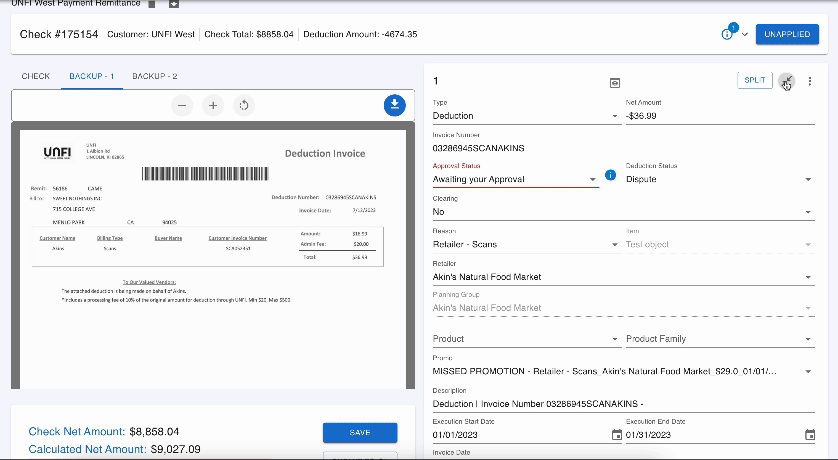Click the UNFI West Payment Remittance title

tap(75, 3)
